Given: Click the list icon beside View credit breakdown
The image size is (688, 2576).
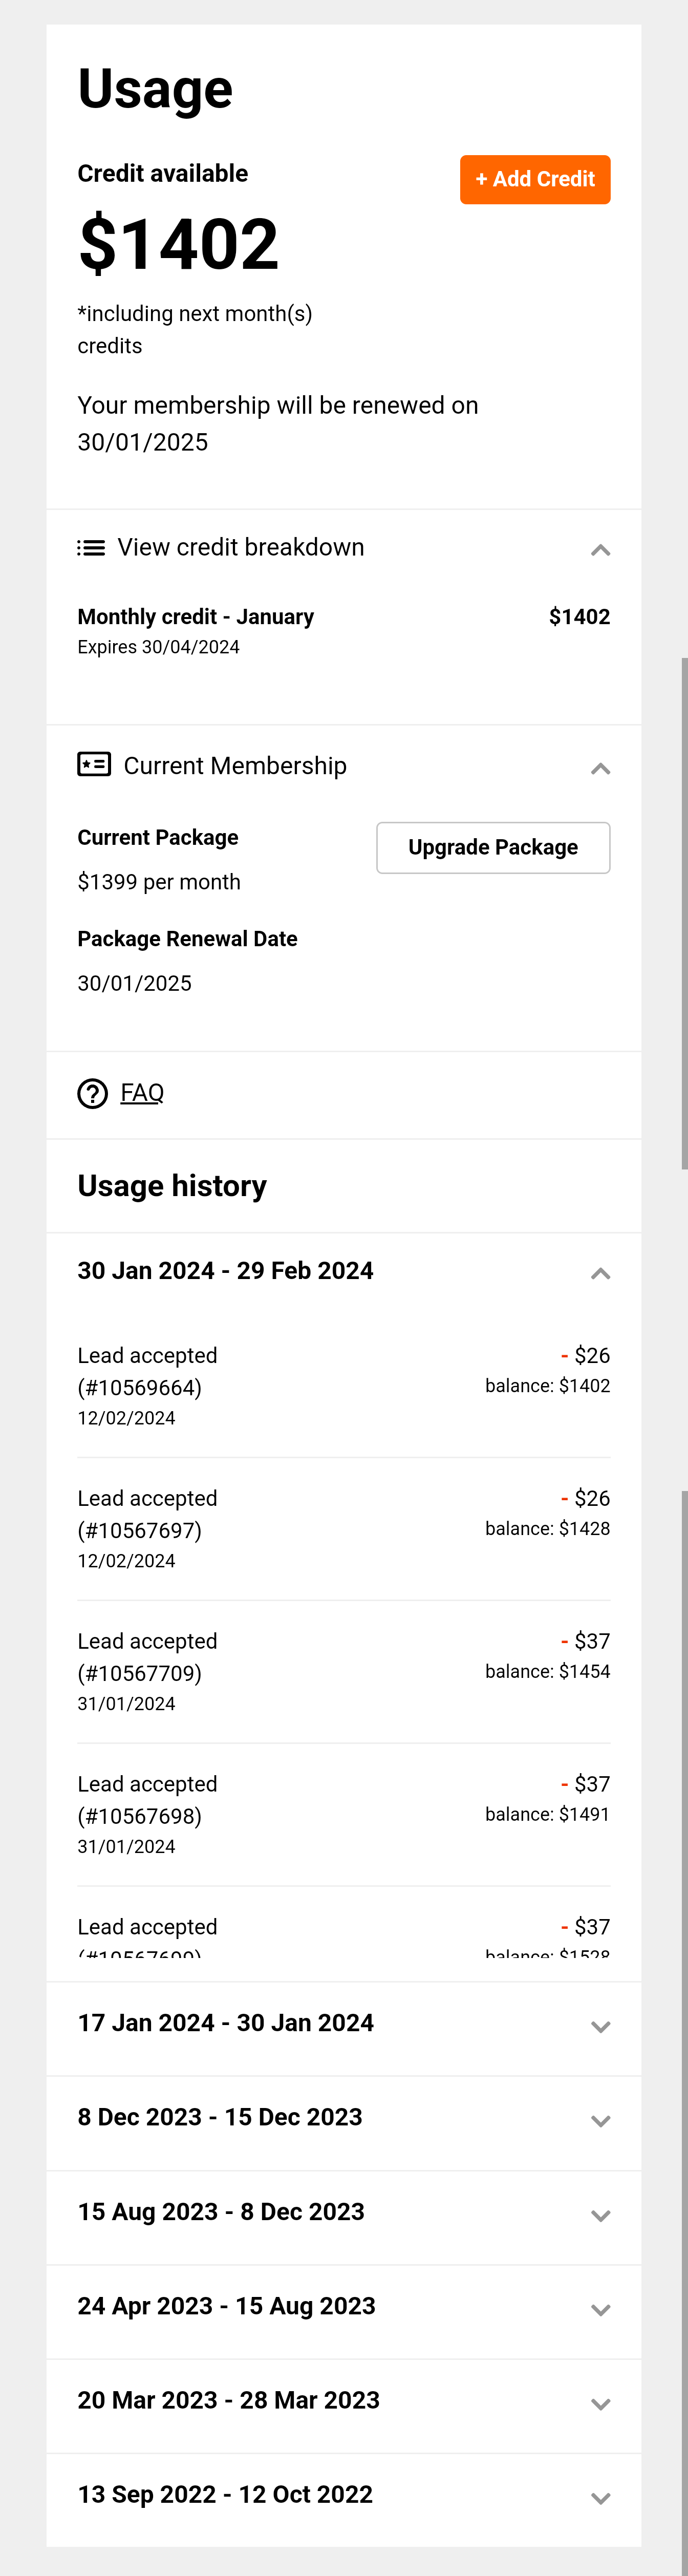Looking at the screenshot, I should pos(91,548).
